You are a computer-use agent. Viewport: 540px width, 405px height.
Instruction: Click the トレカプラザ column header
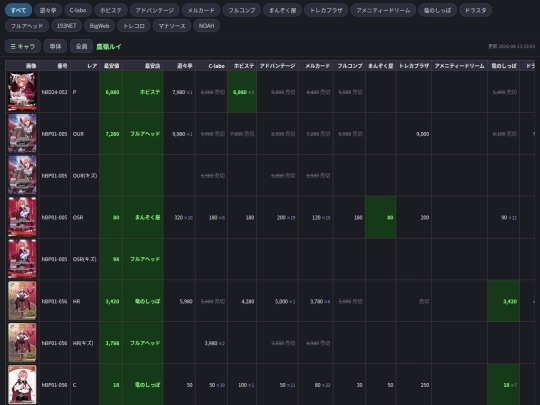coord(413,65)
